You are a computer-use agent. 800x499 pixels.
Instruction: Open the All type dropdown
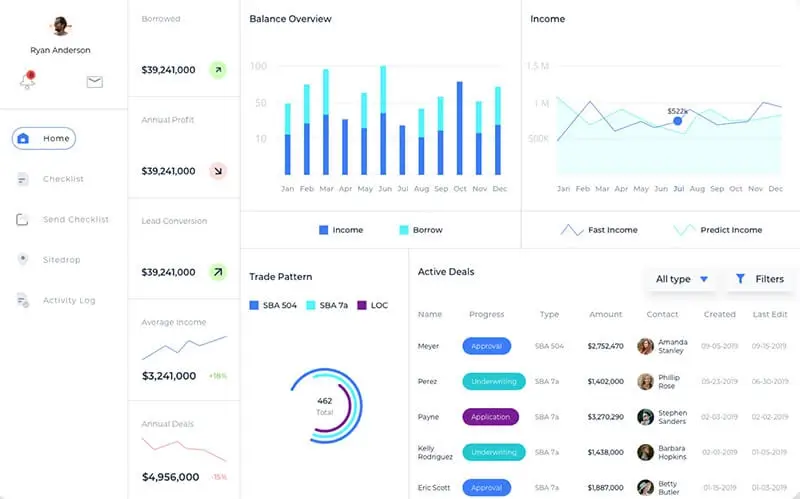pyautogui.click(x=682, y=279)
